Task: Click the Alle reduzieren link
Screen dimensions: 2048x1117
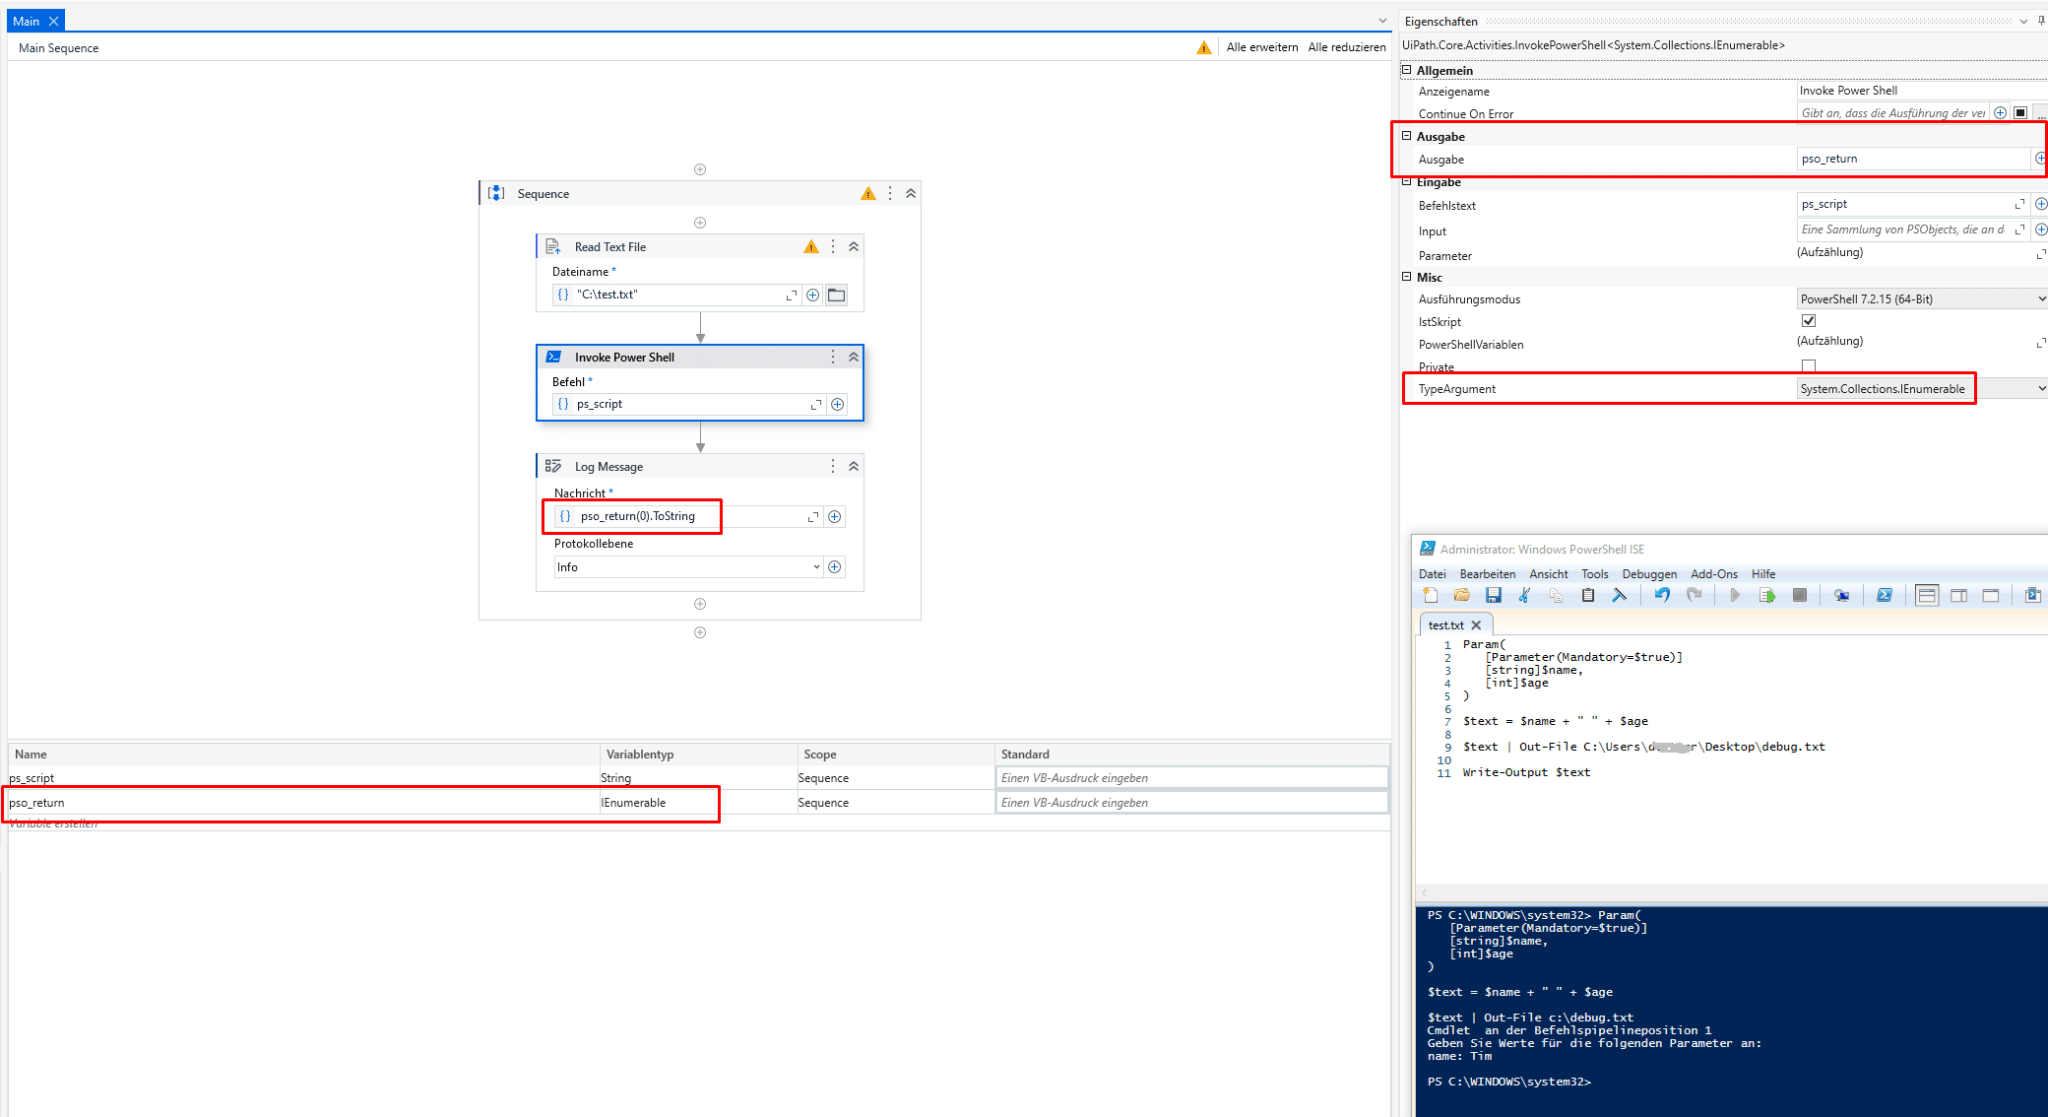Action: [x=1346, y=47]
